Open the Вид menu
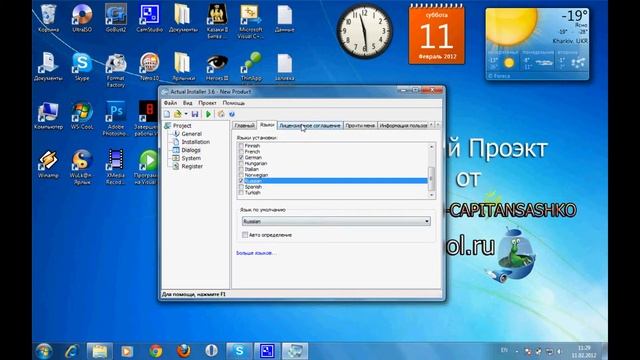 187,103
